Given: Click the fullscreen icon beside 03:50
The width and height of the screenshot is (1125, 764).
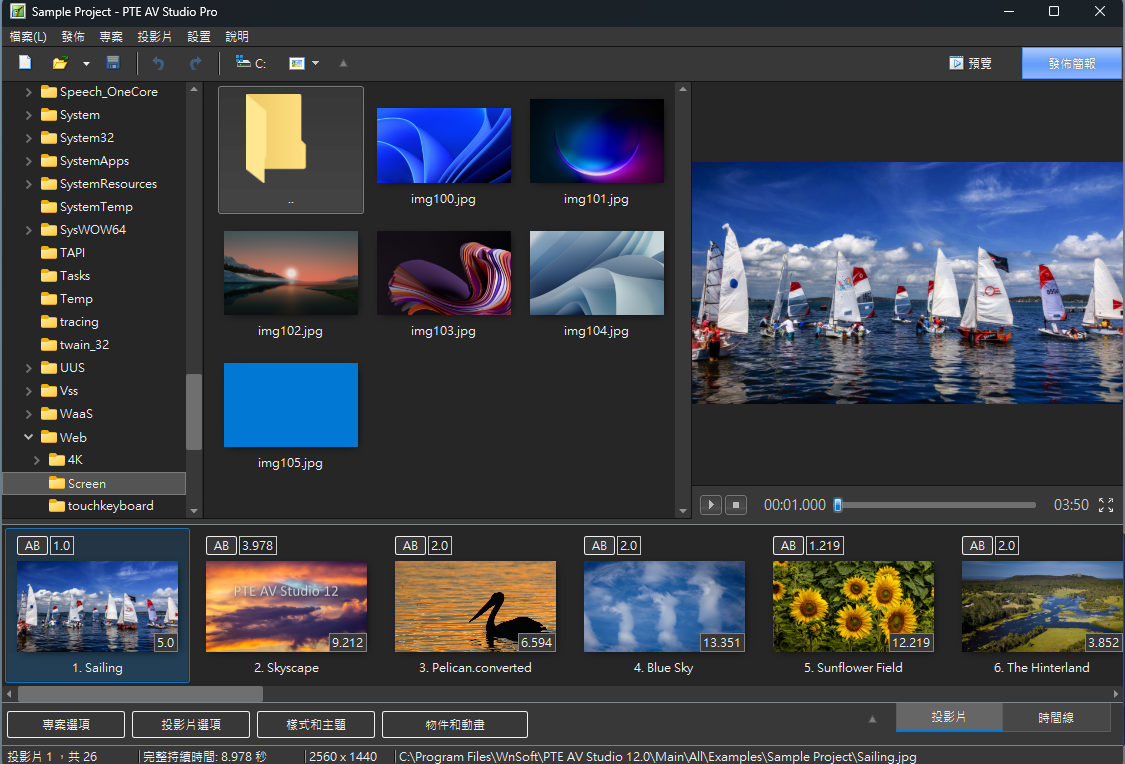Looking at the screenshot, I should (1106, 505).
